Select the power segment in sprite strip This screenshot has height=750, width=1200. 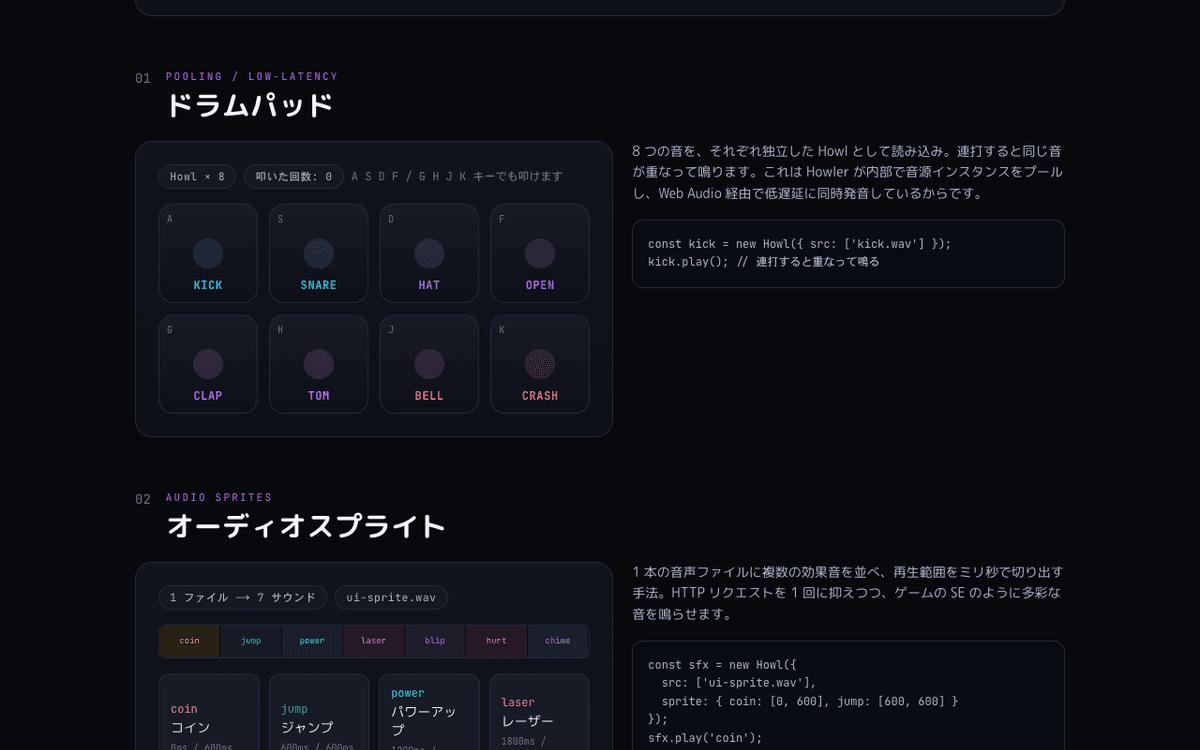(312, 641)
